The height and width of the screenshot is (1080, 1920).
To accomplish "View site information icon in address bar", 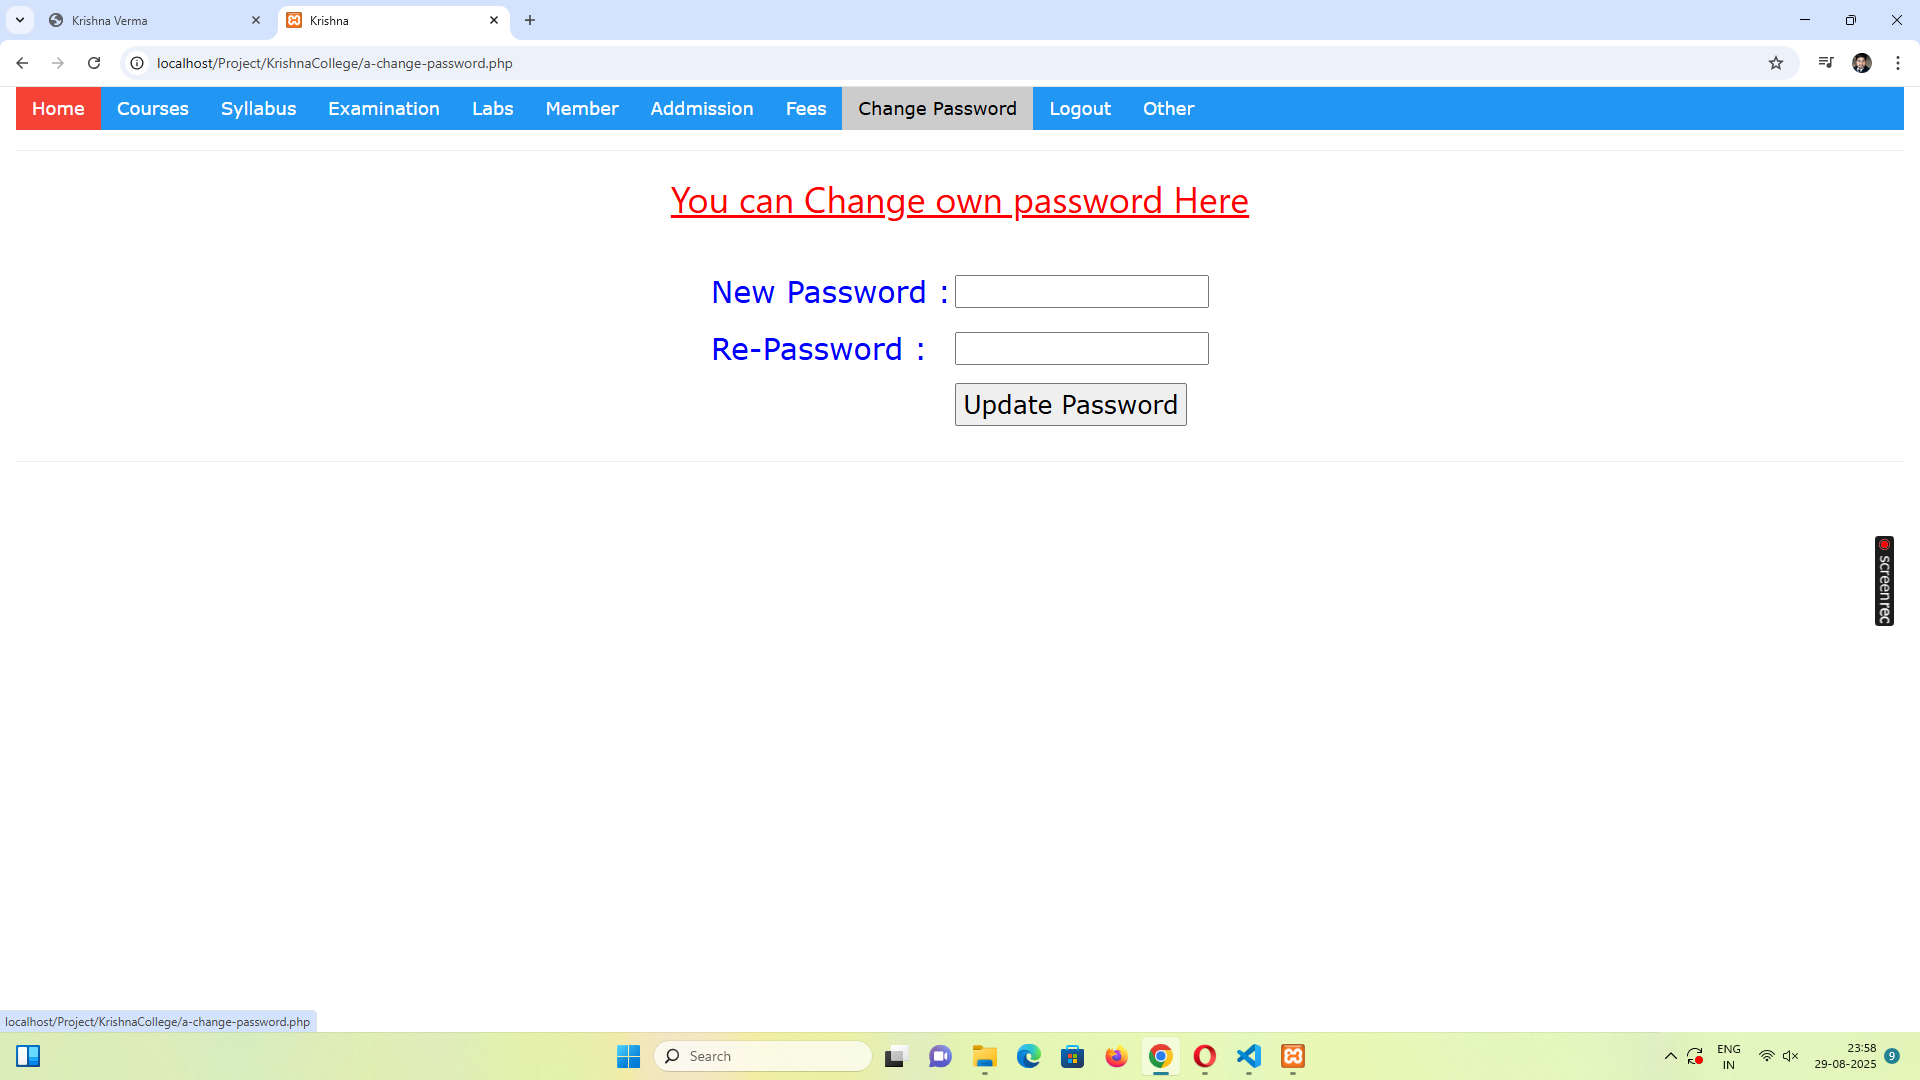I will click(x=137, y=63).
